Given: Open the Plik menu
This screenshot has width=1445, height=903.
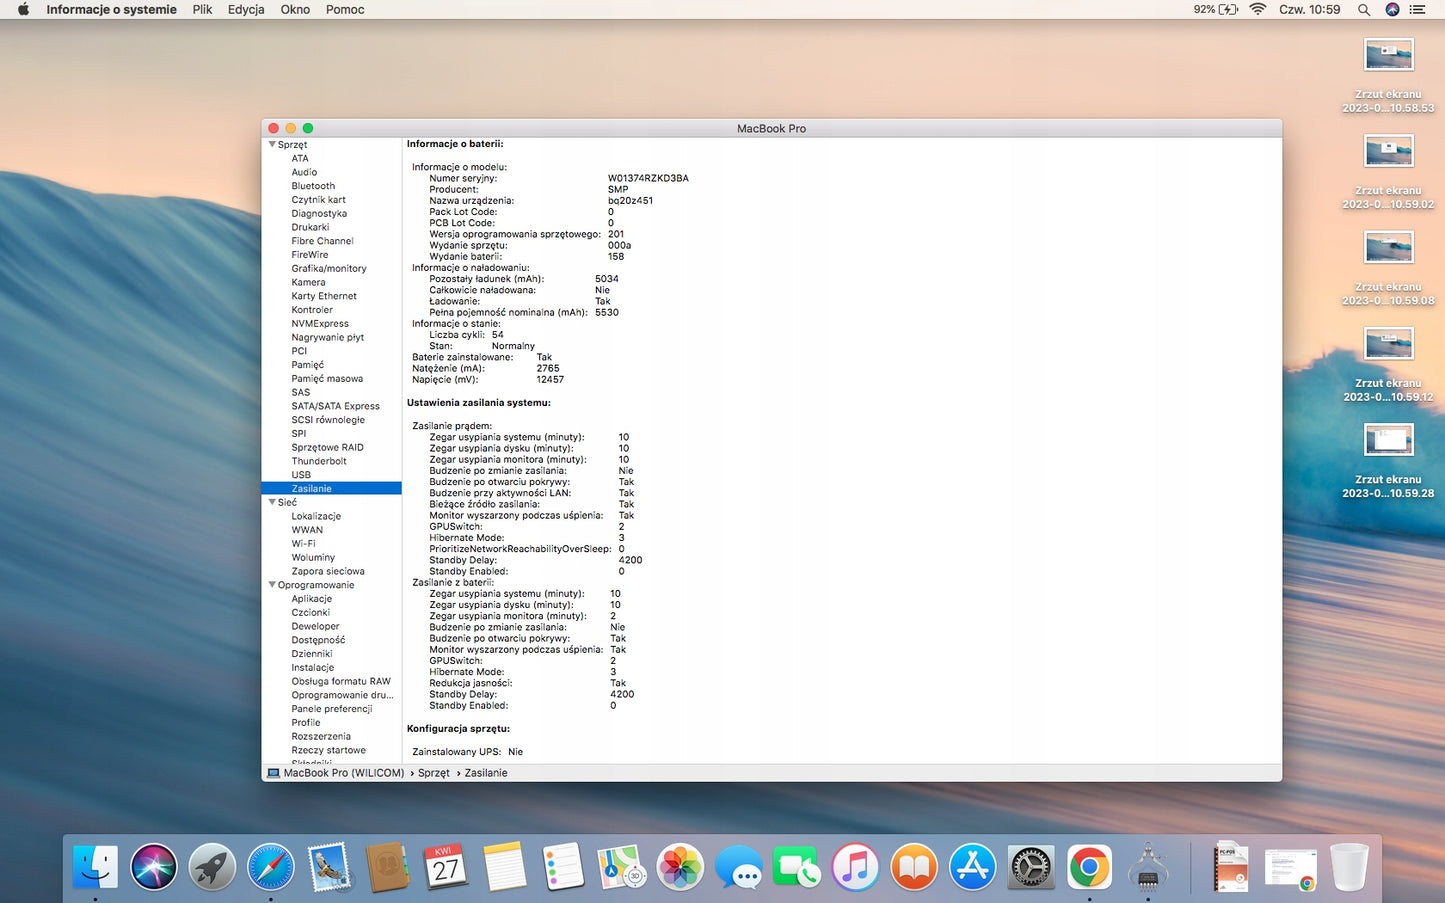Looking at the screenshot, I should point(202,9).
